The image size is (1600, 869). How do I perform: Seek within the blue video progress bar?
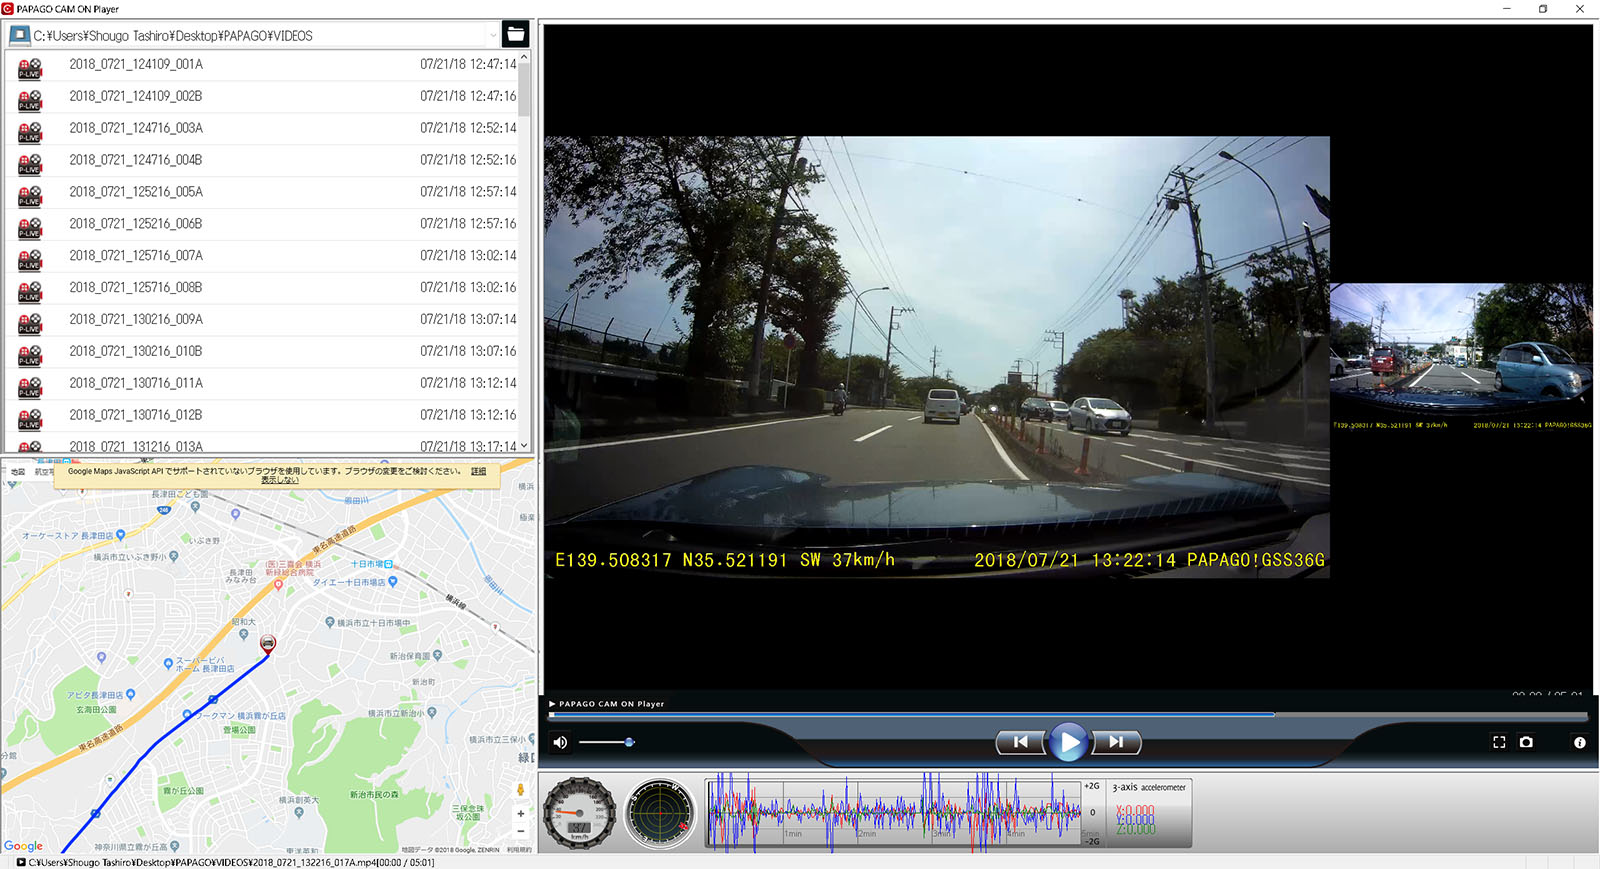pos(1068,715)
